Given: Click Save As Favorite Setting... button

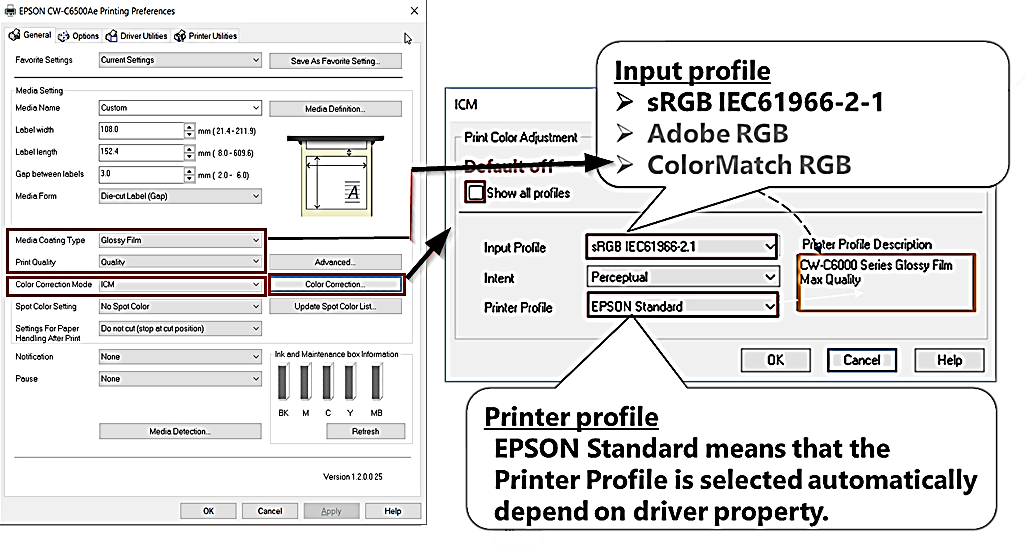Looking at the screenshot, I should pyautogui.click(x=335, y=61).
